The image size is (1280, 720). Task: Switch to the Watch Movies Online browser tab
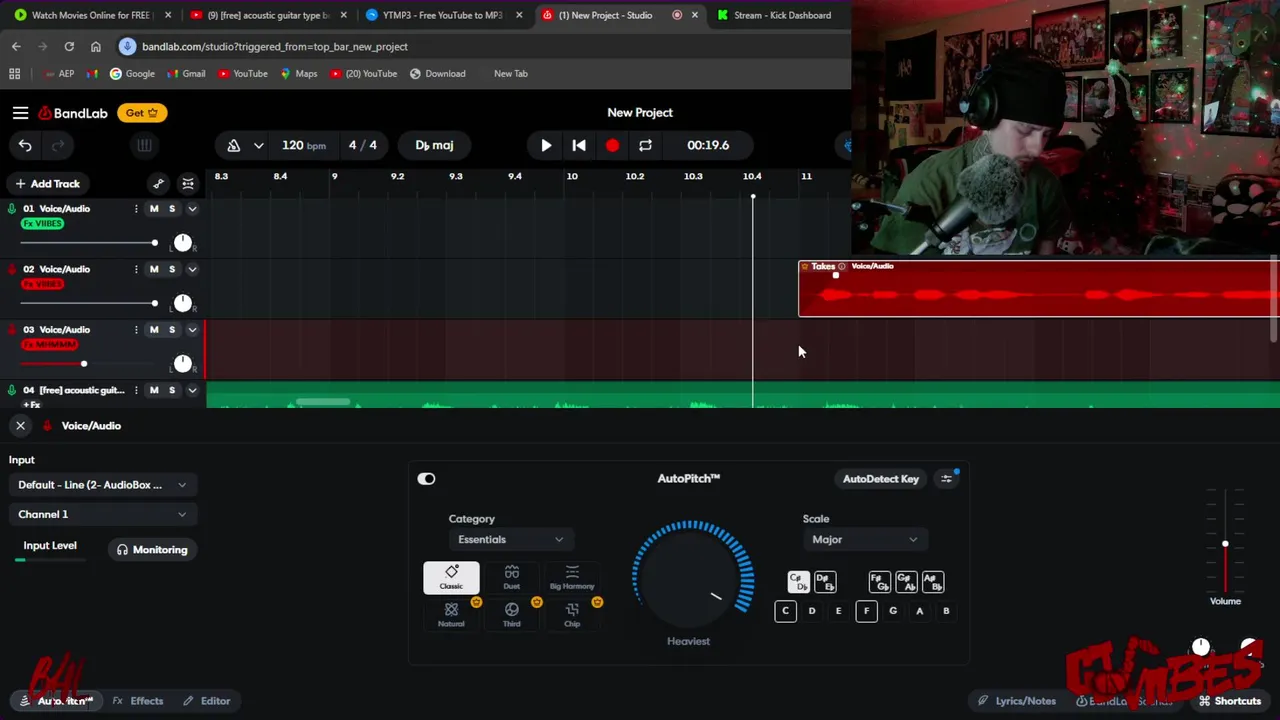click(90, 15)
